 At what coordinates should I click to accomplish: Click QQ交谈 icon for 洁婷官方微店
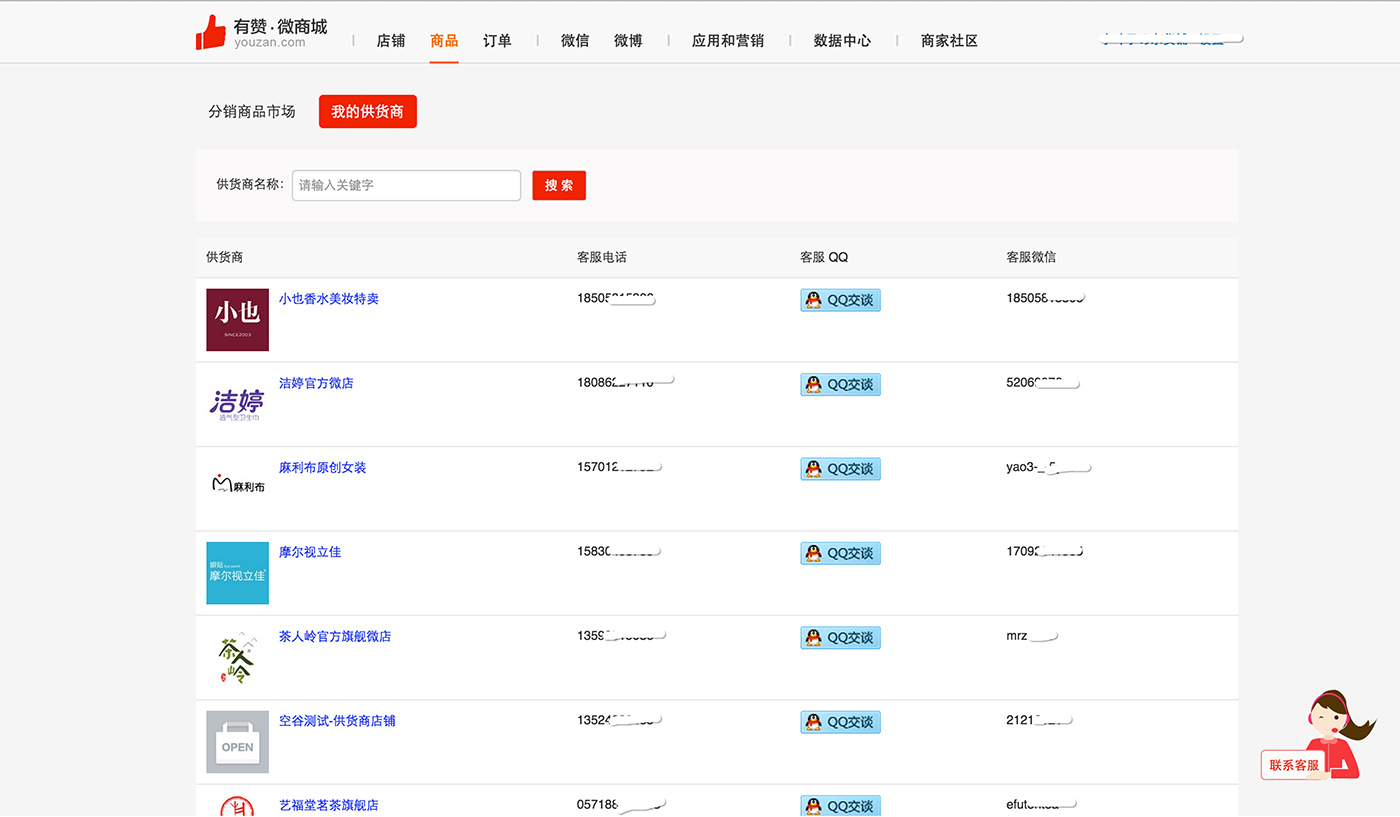tap(840, 384)
